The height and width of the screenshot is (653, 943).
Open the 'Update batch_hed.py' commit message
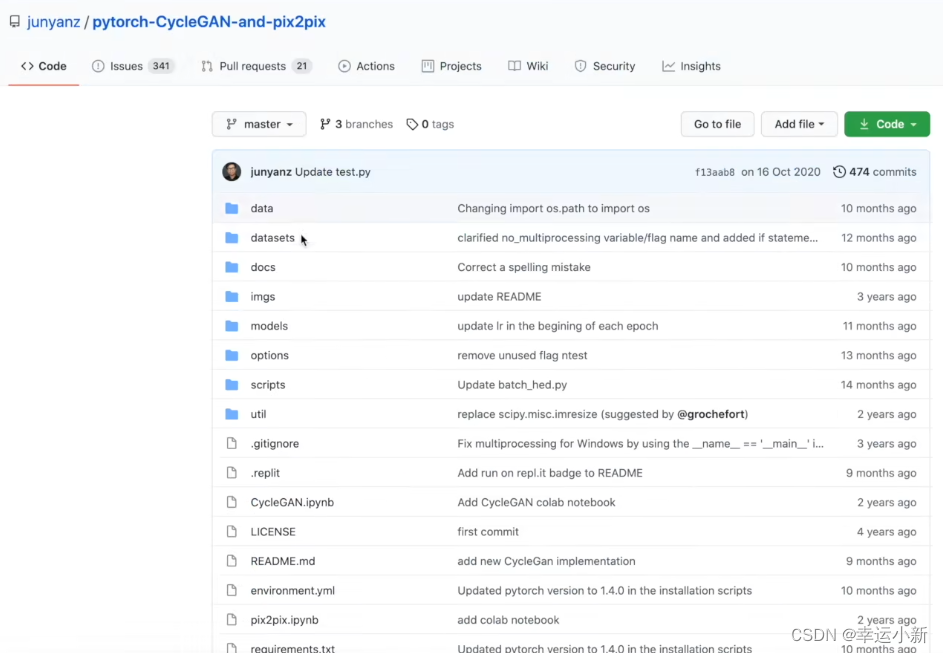pos(512,385)
